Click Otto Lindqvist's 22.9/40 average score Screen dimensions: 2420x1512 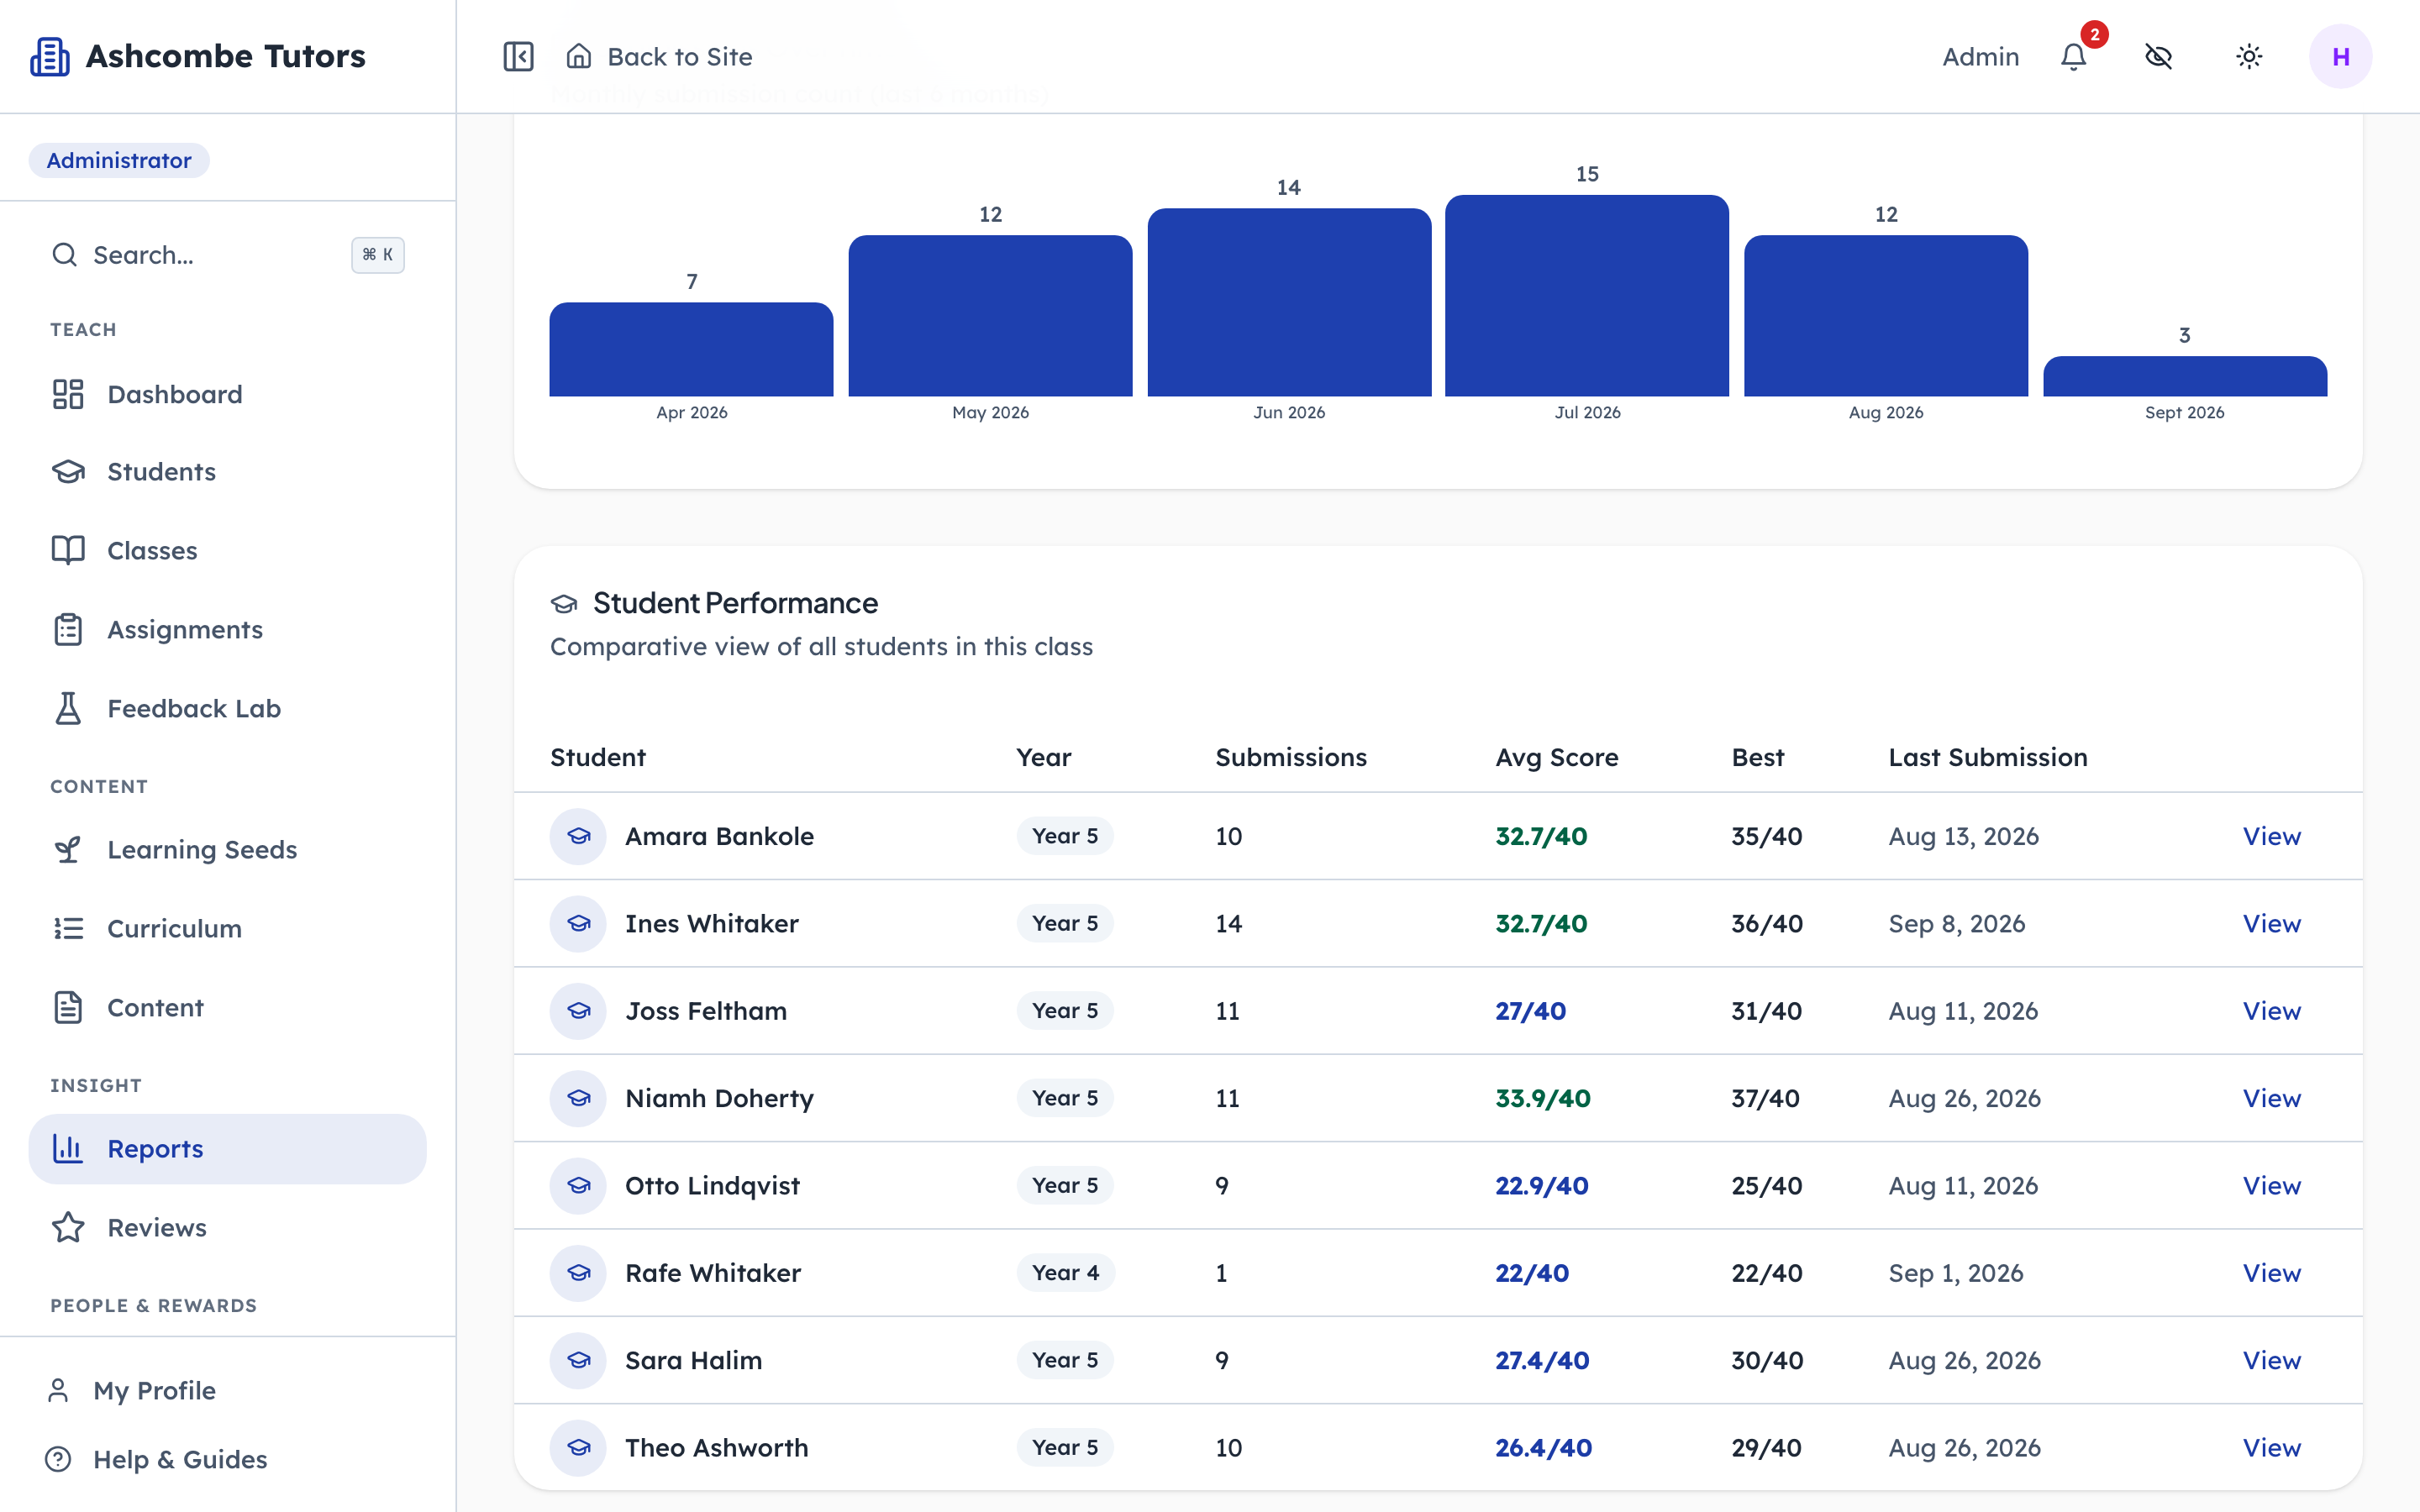point(1541,1185)
